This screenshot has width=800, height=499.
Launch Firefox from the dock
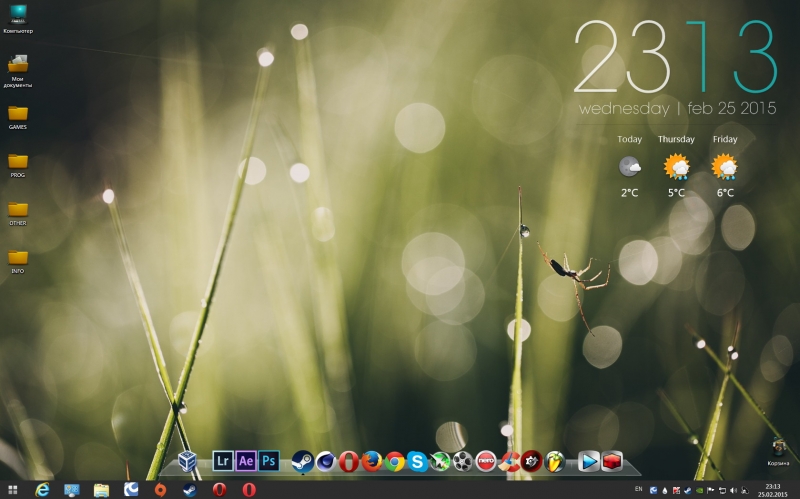(x=371, y=462)
